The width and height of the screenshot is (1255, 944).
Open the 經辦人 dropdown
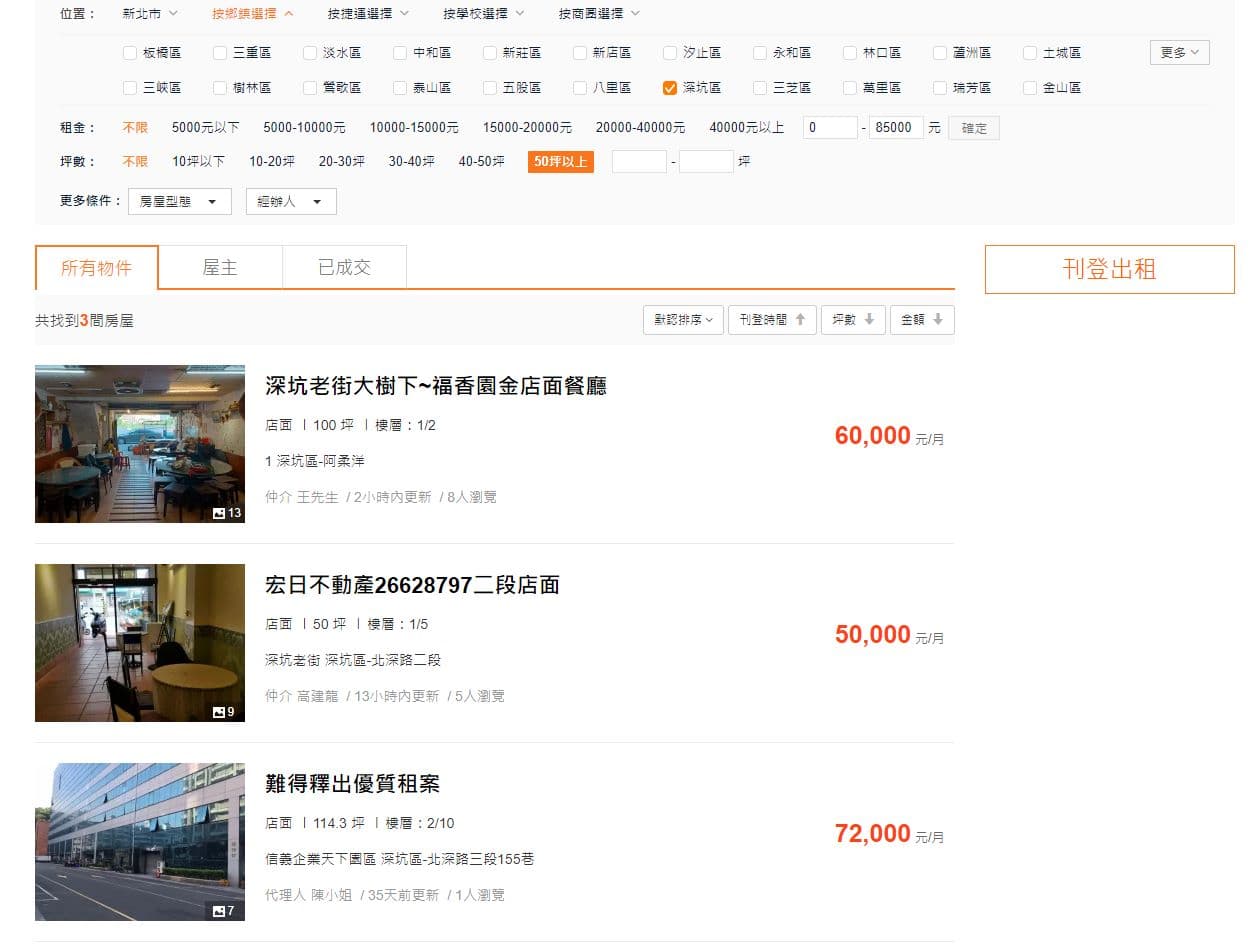pyautogui.click(x=291, y=201)
